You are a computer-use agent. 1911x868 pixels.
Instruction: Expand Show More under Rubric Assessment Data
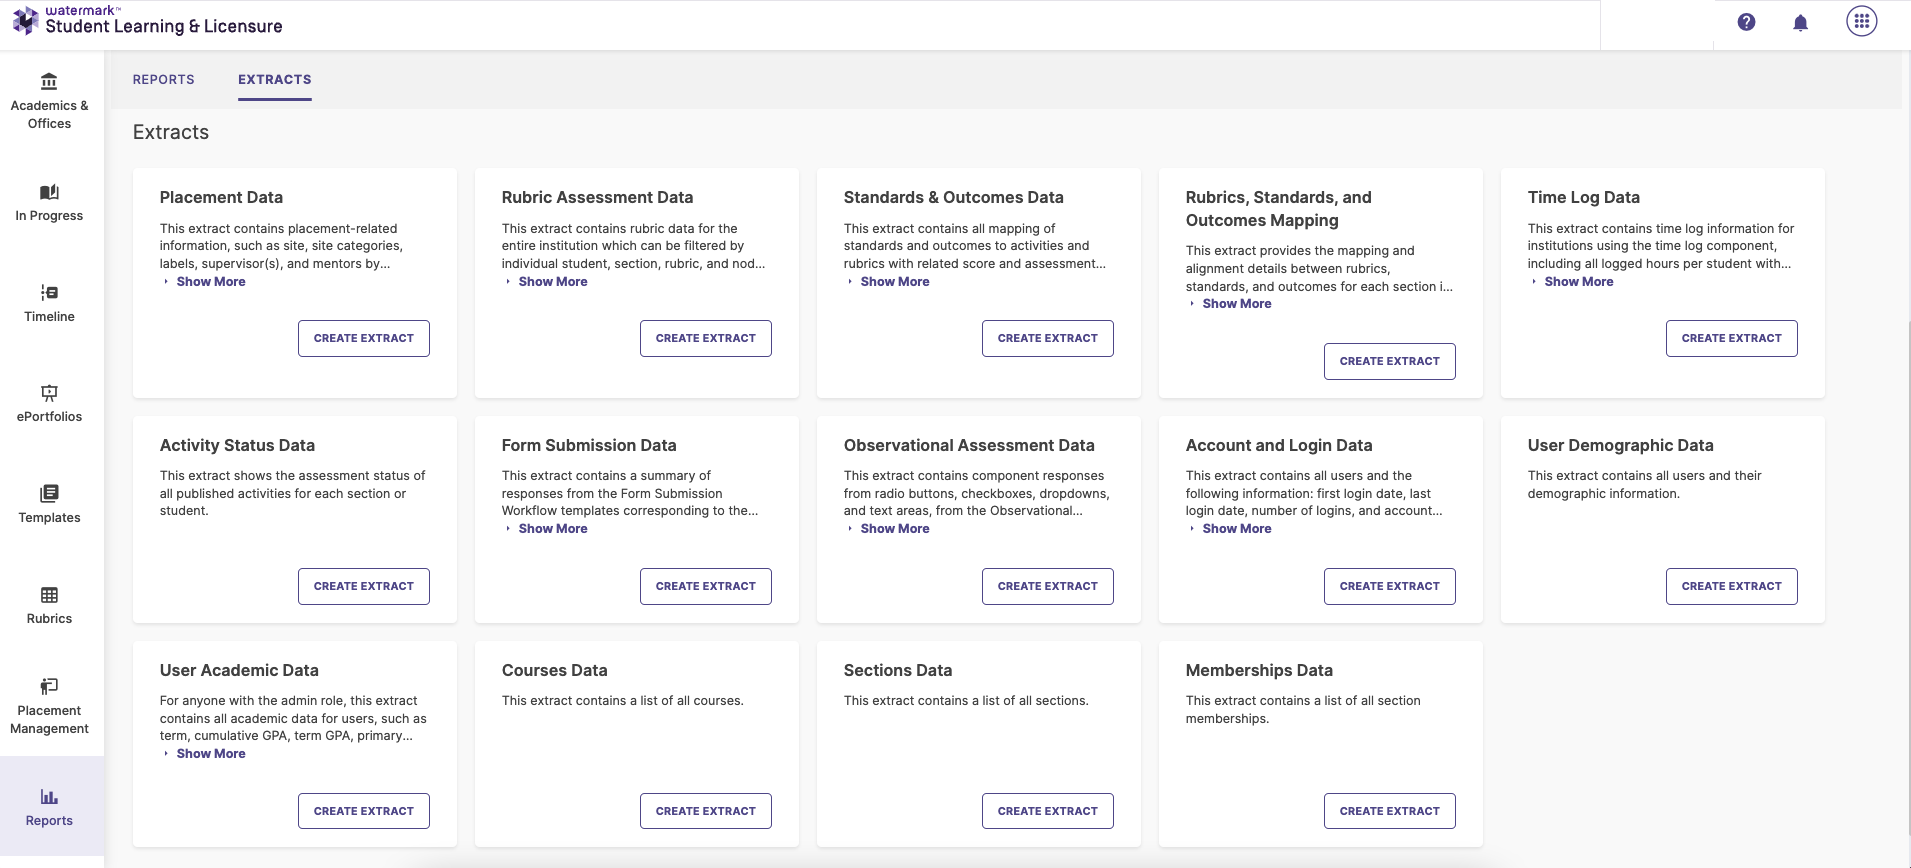pos(552,282)
